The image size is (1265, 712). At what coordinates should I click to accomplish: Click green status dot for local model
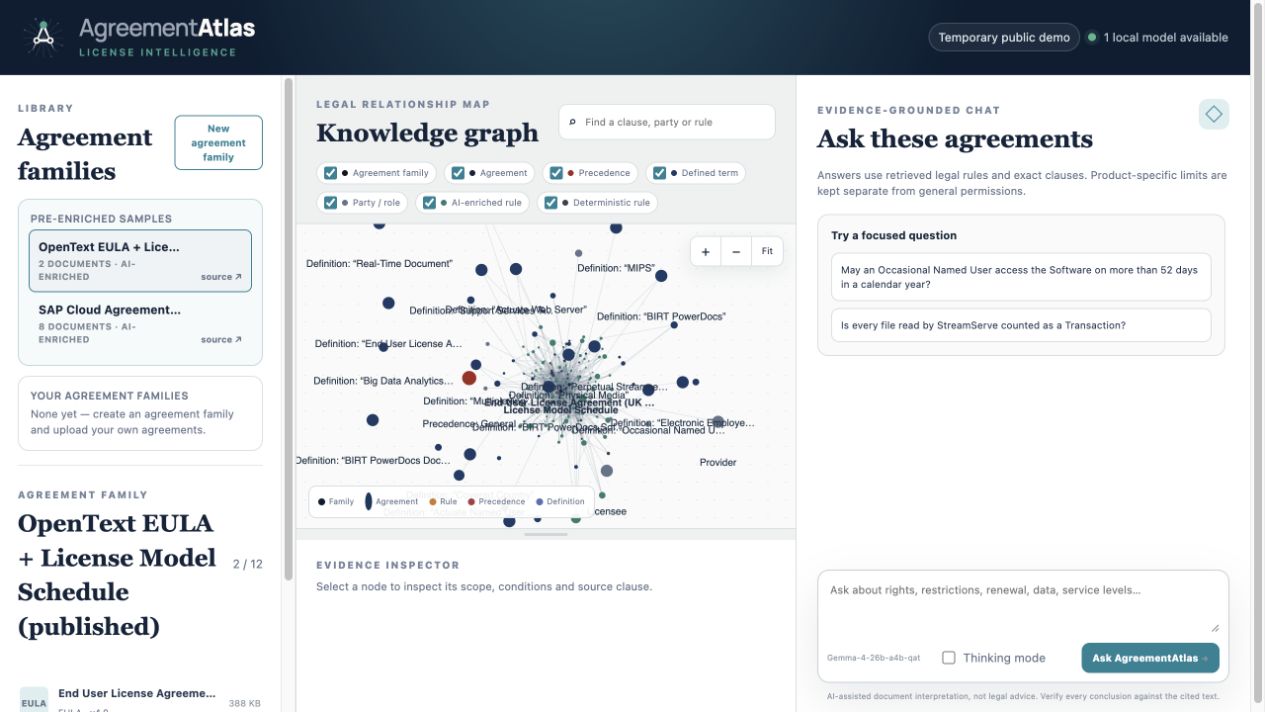[1092, 37]
